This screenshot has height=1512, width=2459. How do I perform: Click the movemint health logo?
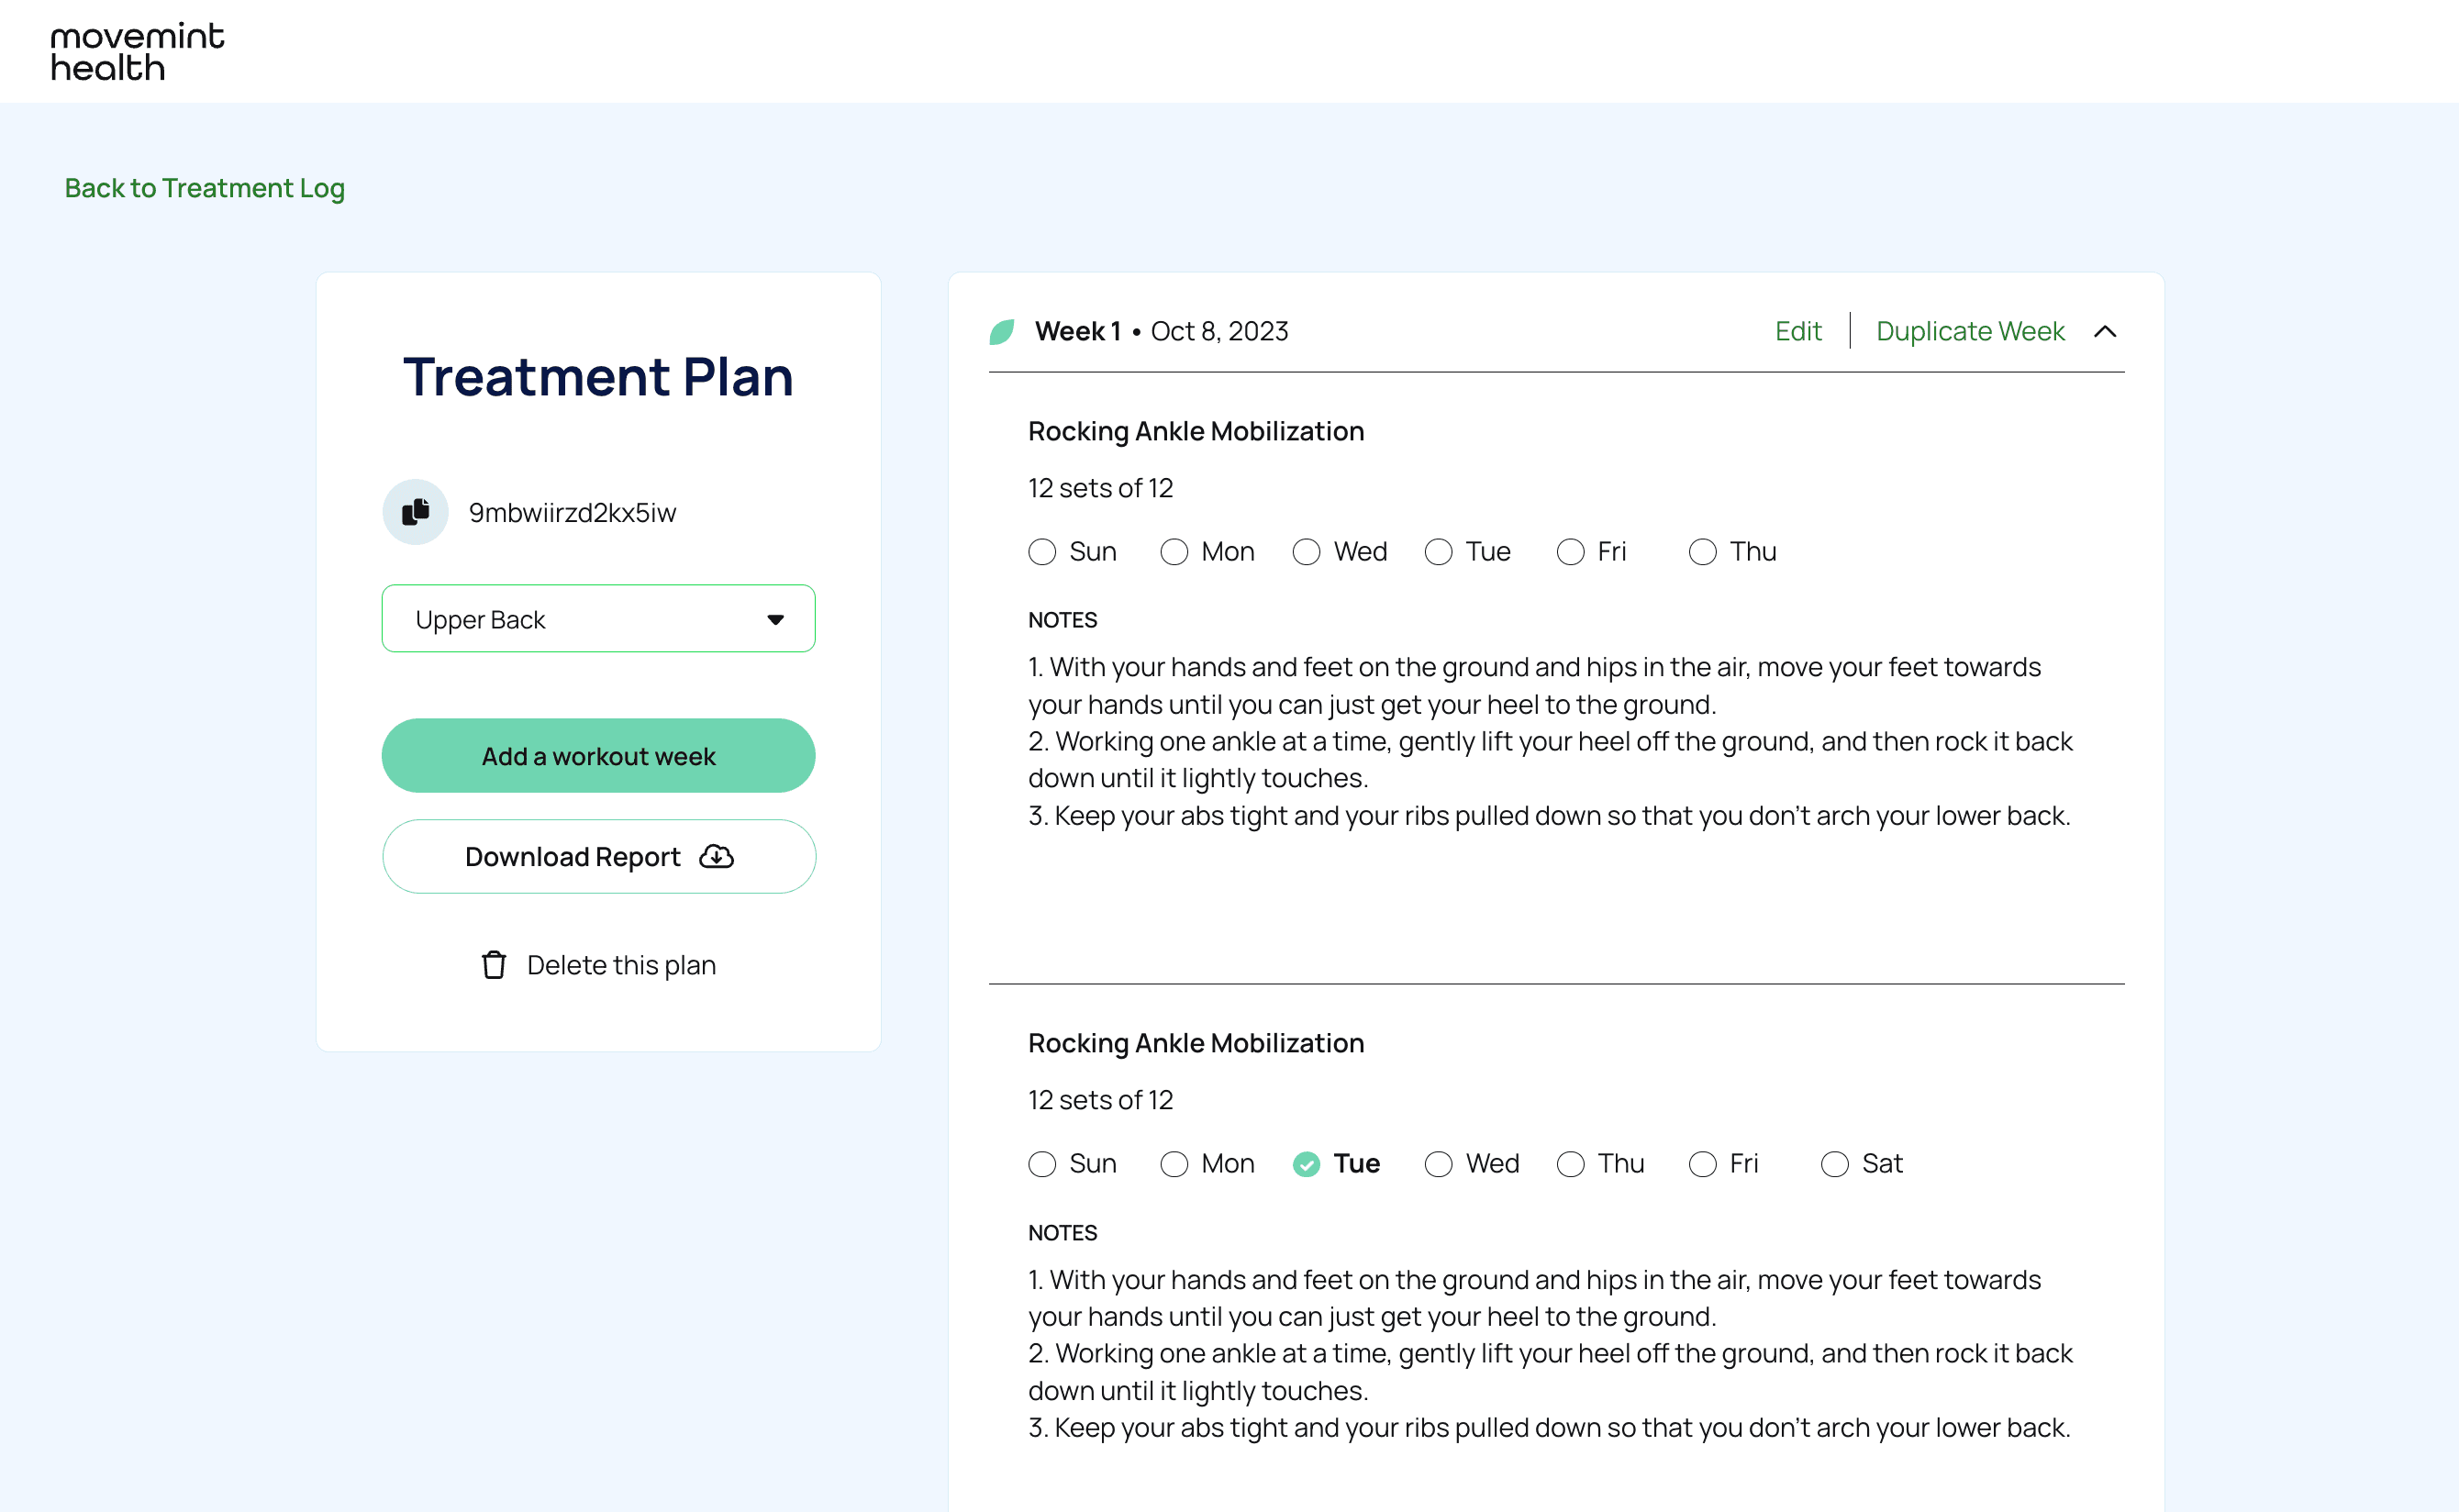[138, 51]
